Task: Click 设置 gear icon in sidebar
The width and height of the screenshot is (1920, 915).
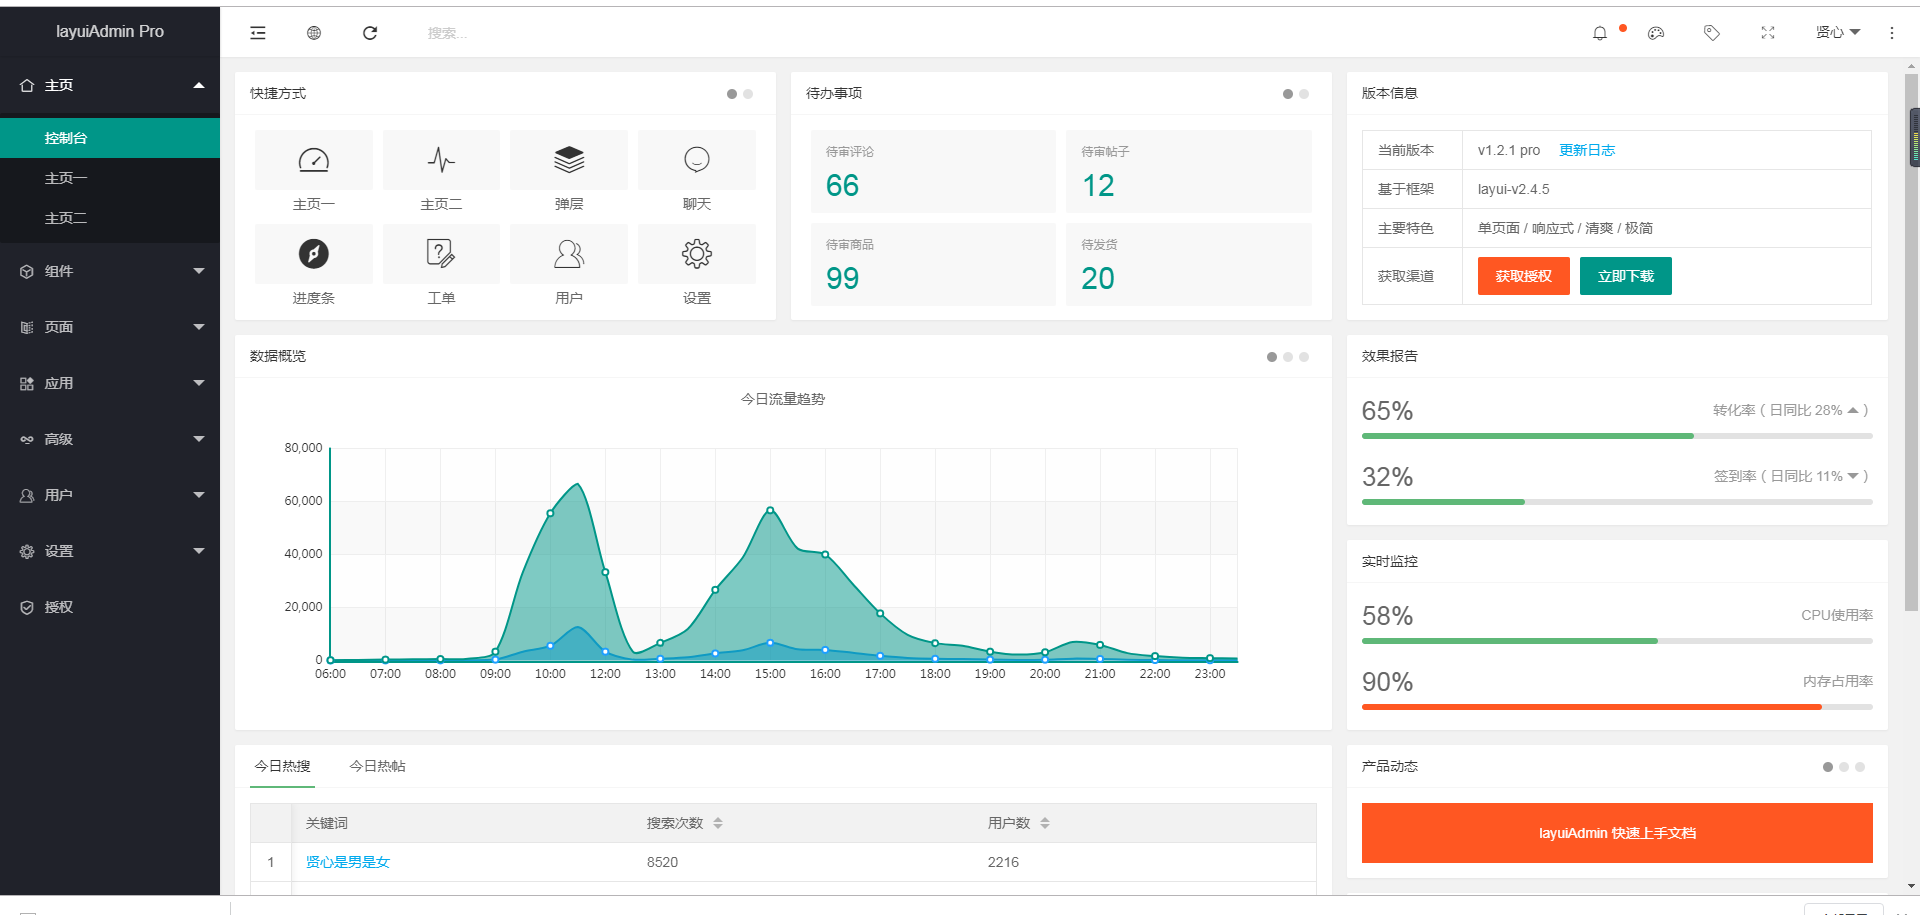Action: [27, 552]
